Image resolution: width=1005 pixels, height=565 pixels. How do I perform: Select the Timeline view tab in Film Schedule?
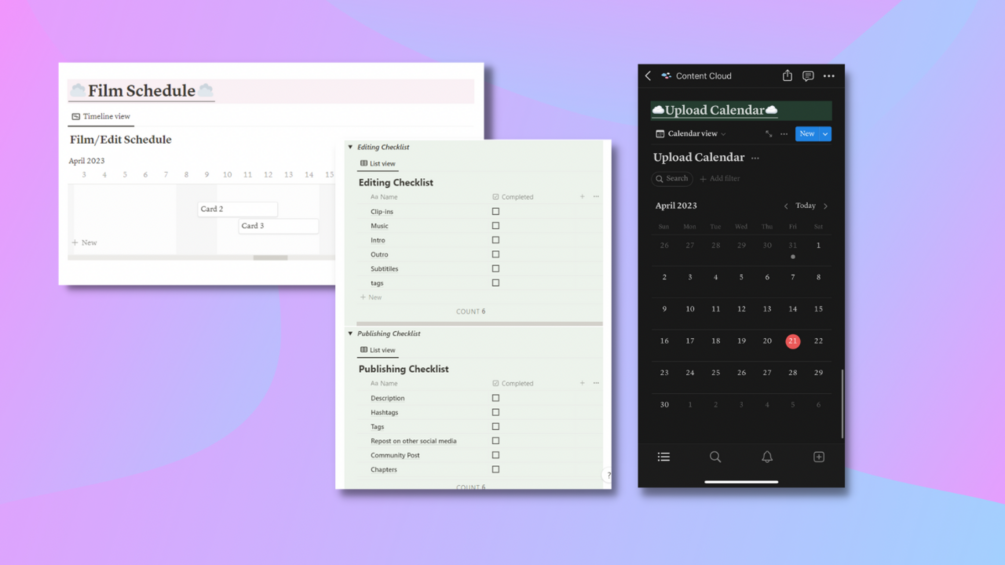coord(101,117)
